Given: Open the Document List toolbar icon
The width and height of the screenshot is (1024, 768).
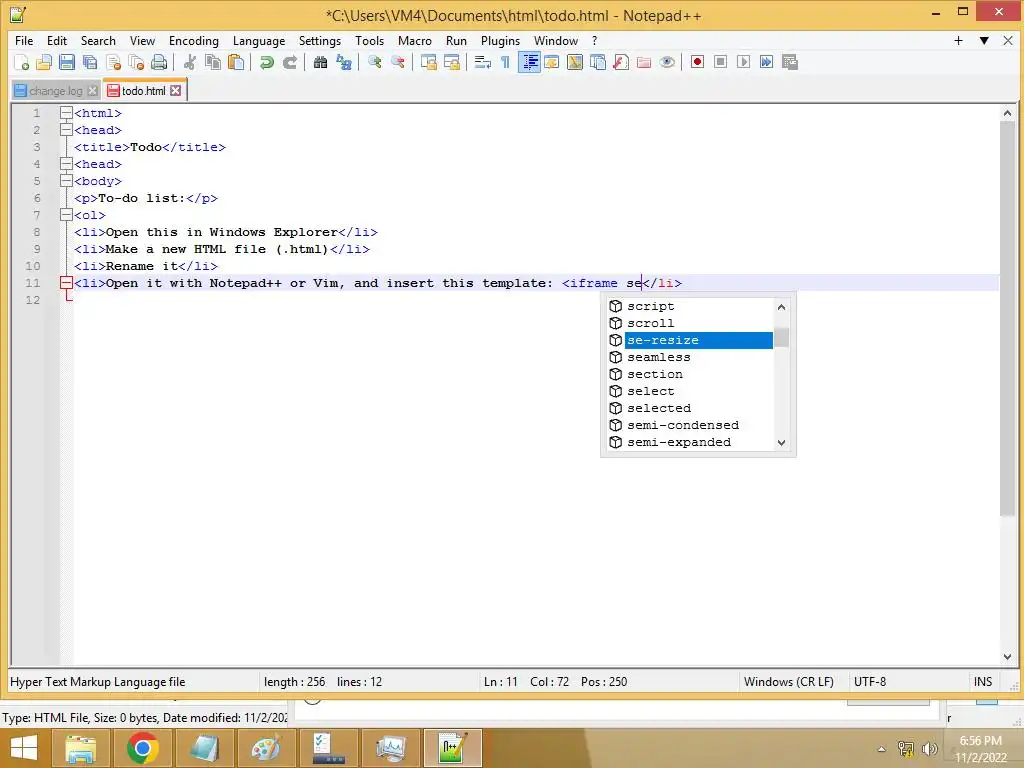Looking at the screenshot, I should [x=598, y=63].
